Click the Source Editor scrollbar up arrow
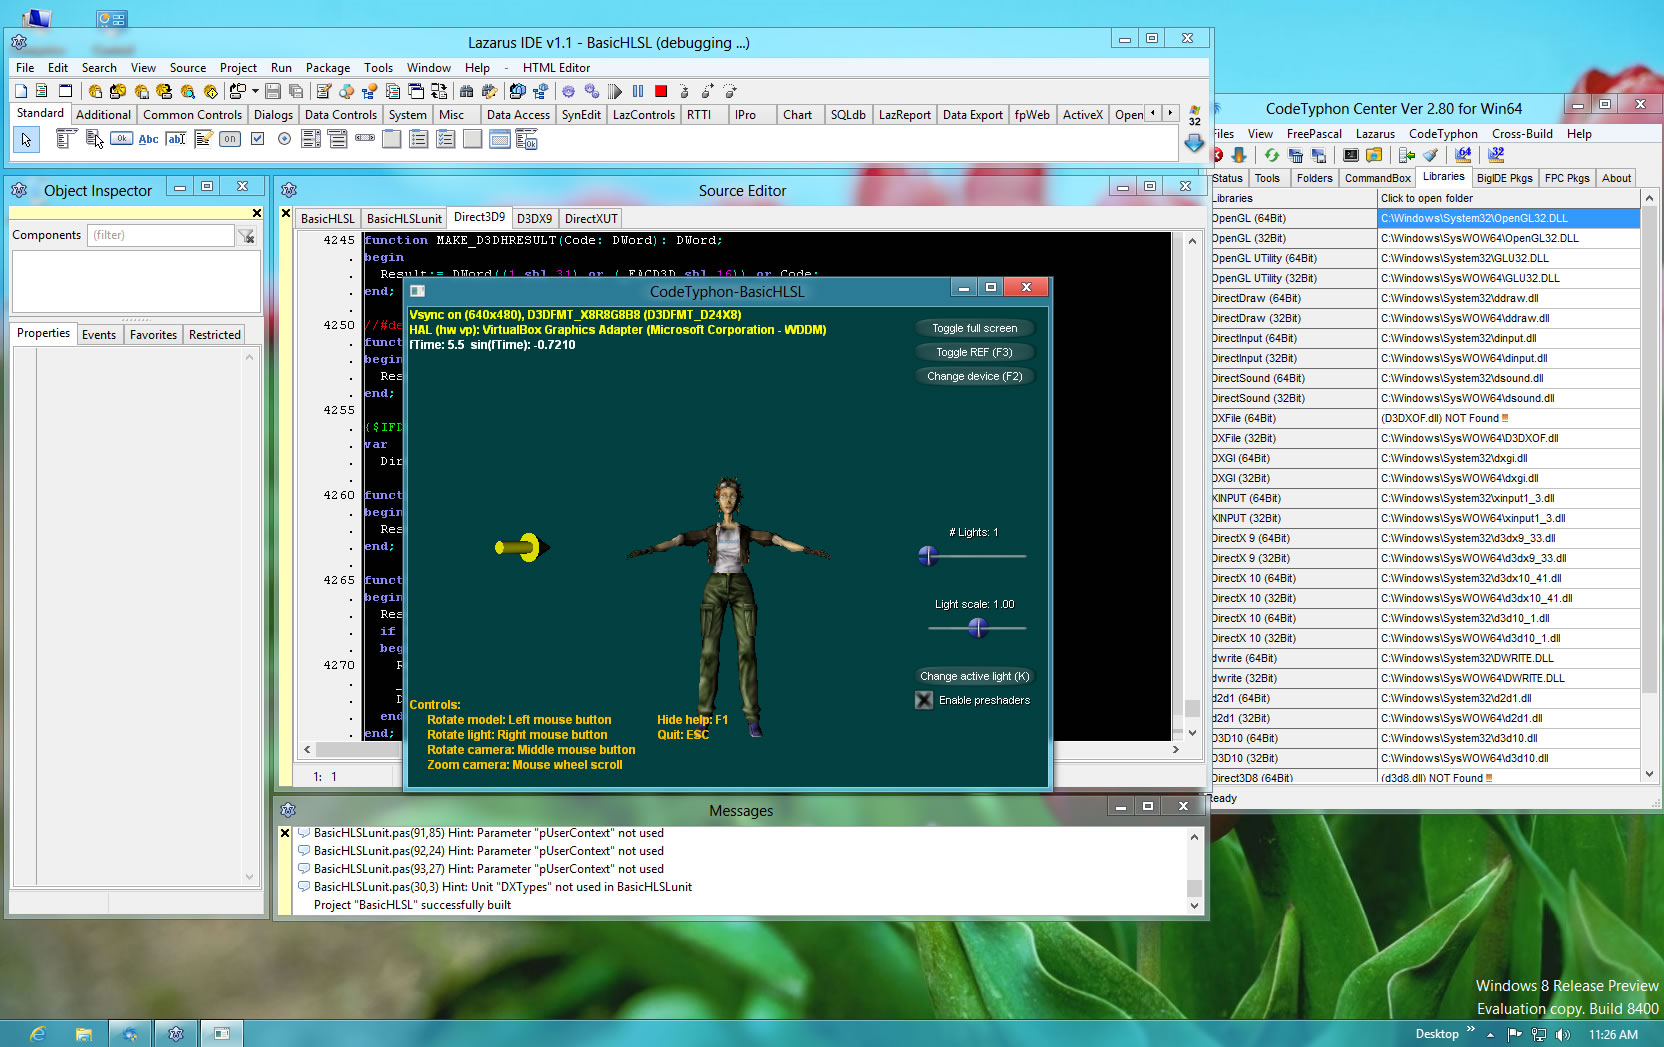The width and height of the screenshot is (1664, 1047). click(1191, 241)
